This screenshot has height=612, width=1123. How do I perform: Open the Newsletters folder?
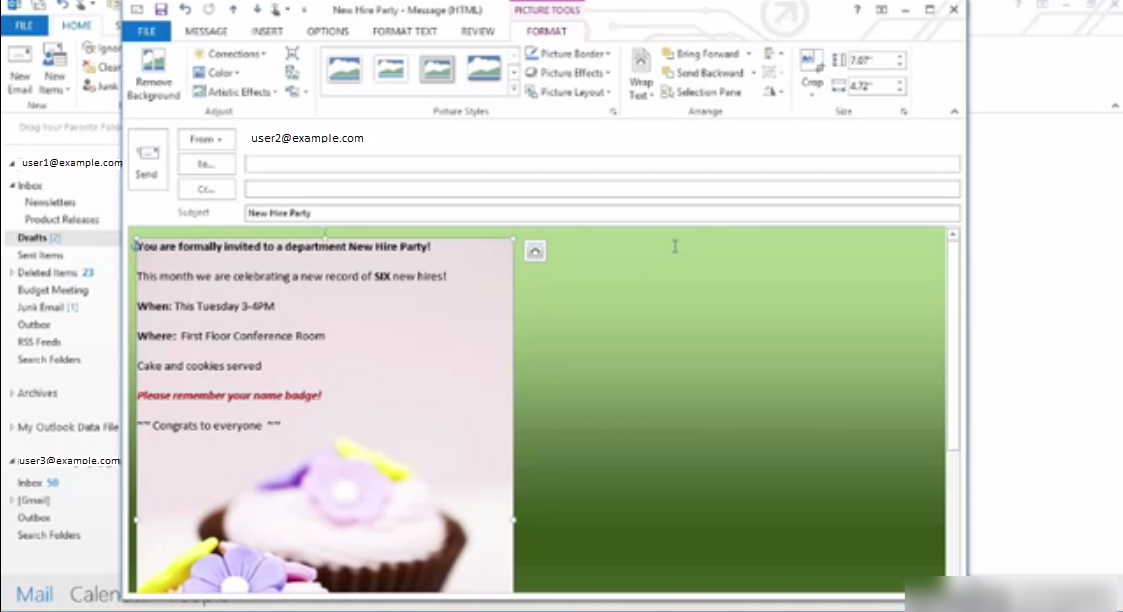(x=50, y=203)
